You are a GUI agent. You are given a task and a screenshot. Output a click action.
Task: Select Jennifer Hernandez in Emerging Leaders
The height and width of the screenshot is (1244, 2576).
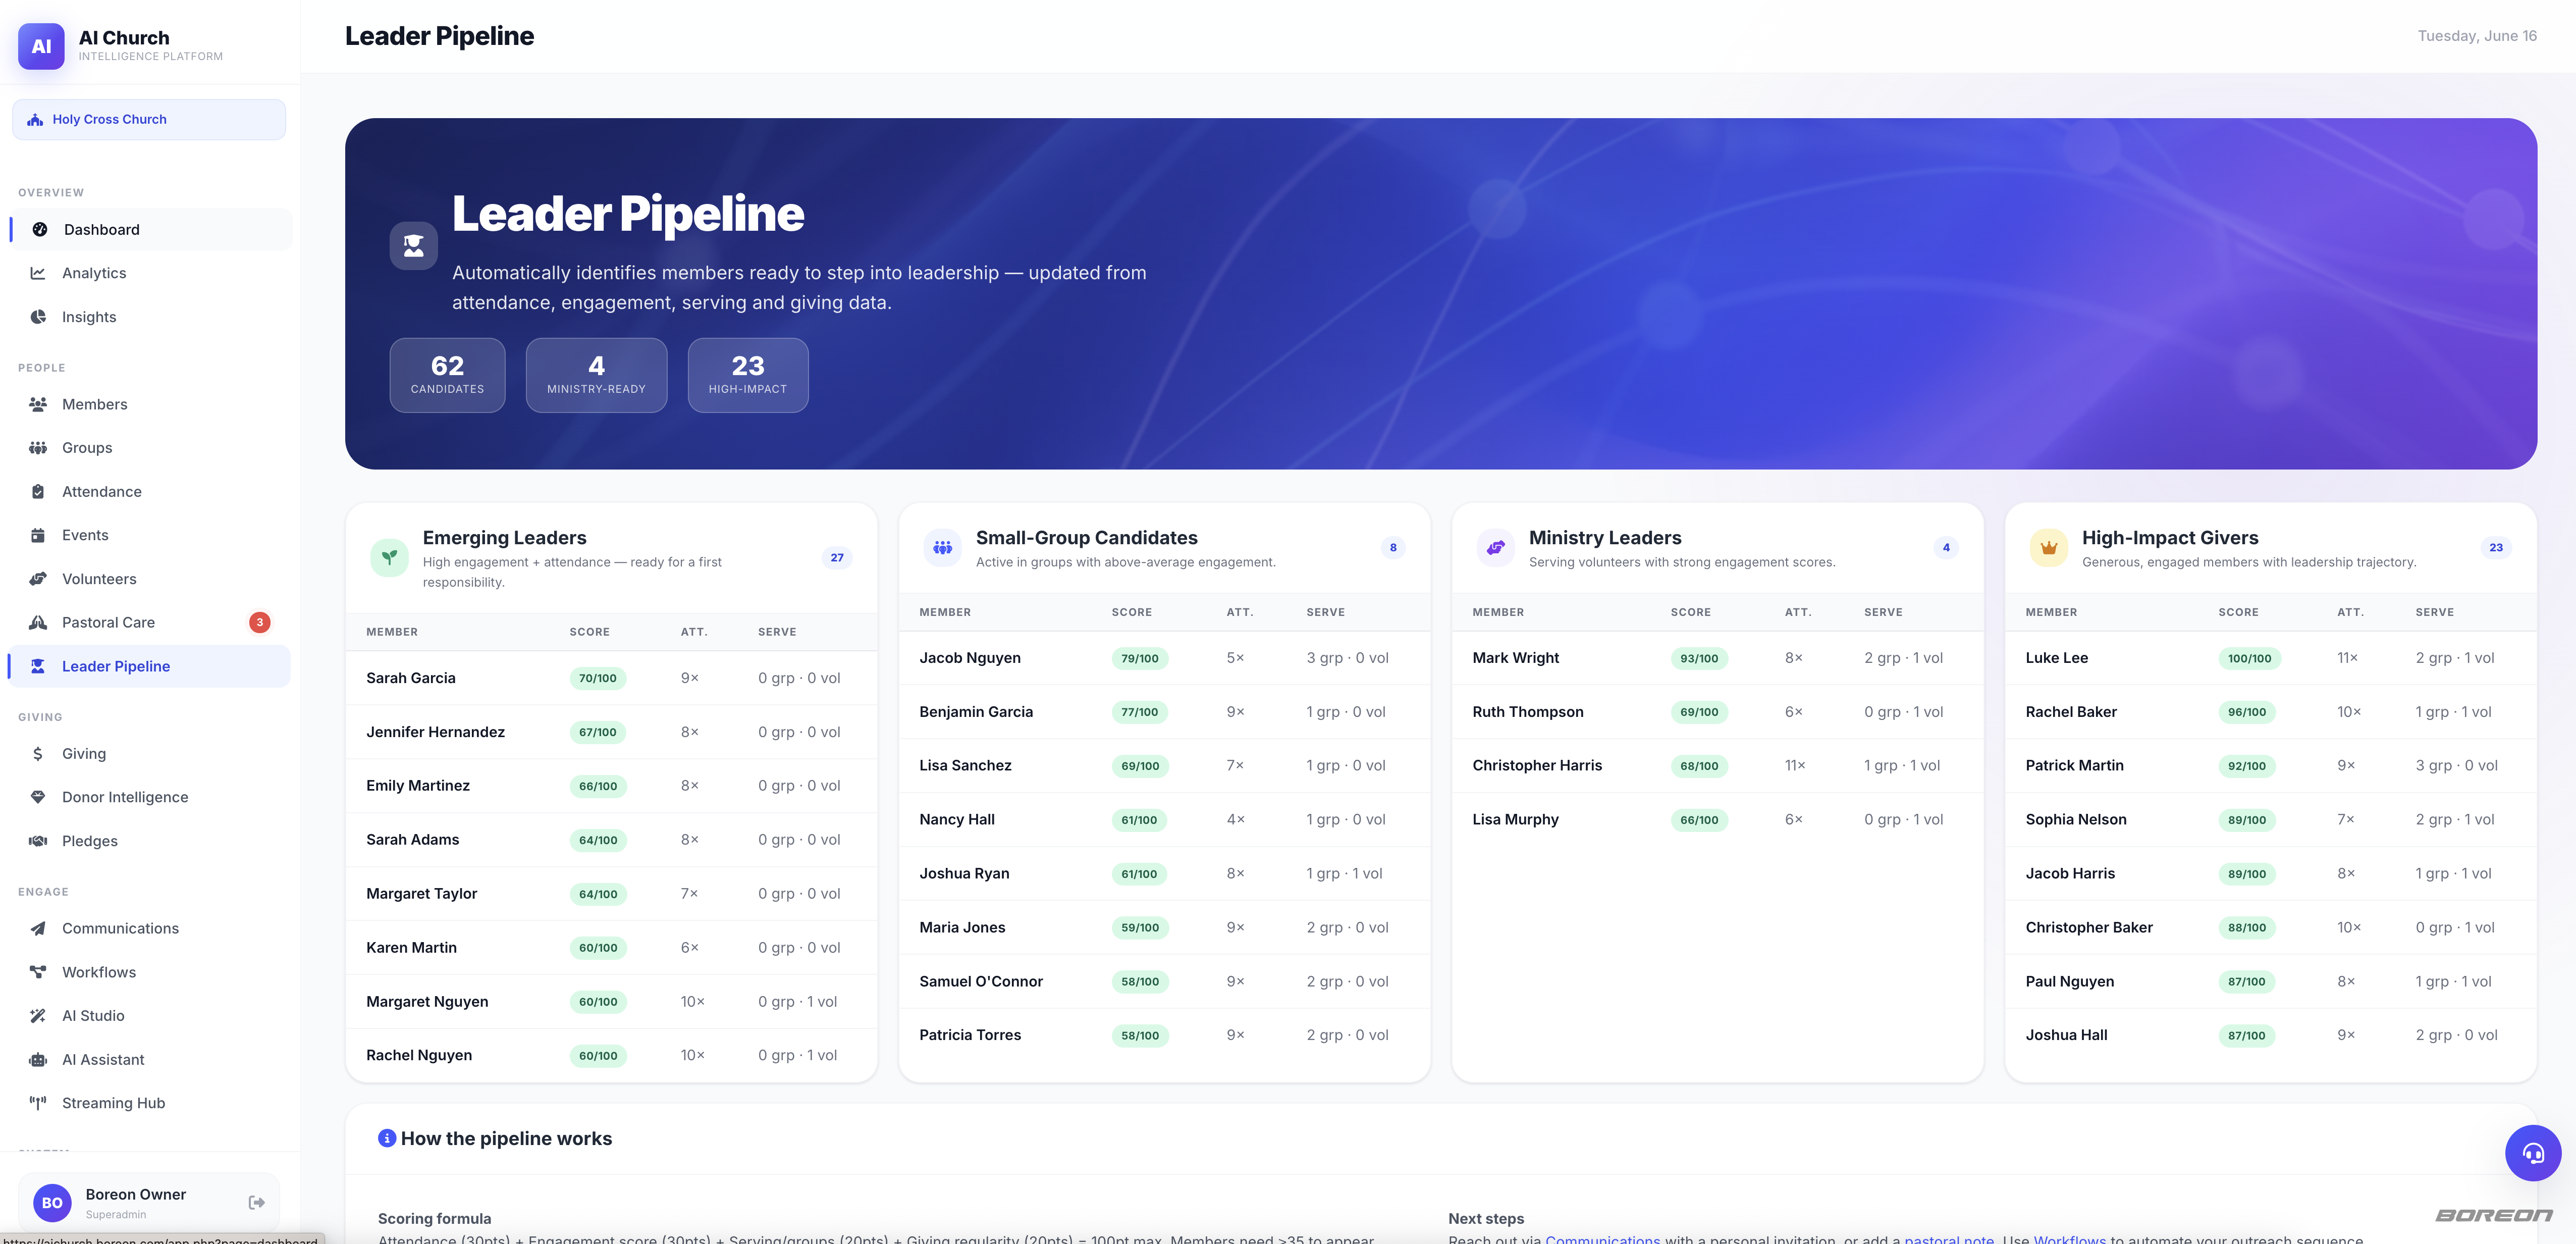click(611, 732)
